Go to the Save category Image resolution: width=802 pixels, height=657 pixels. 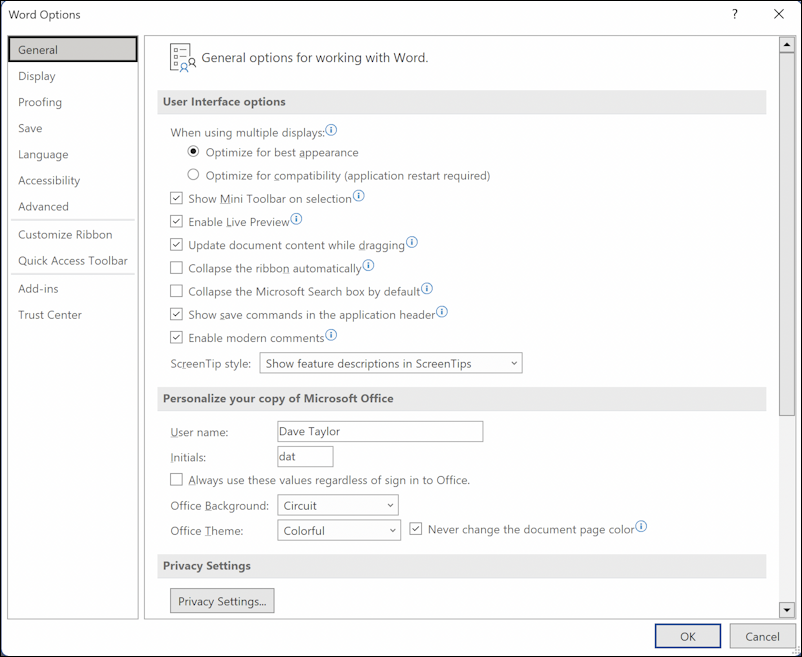tap(73, 128)
